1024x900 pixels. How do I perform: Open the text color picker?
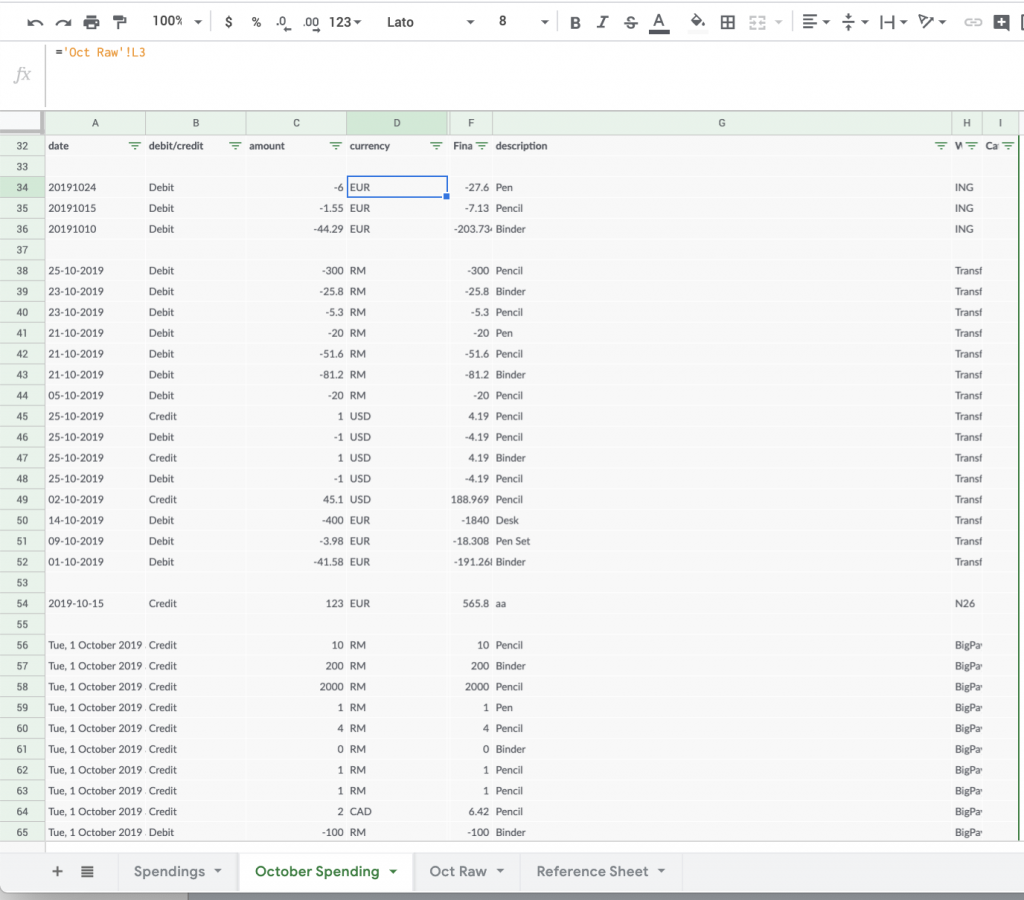tap(659, 23)
